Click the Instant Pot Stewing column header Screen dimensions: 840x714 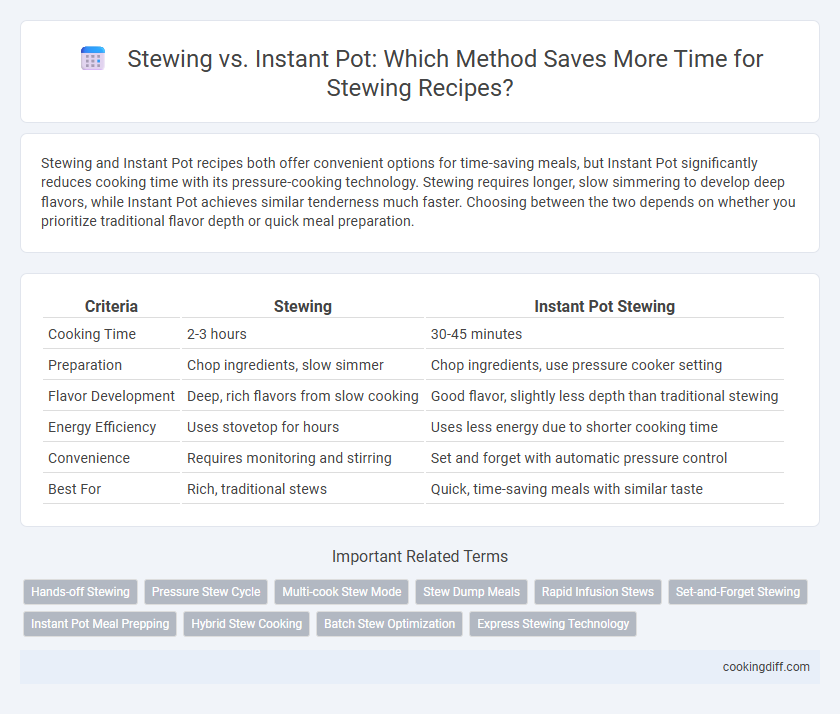click(604, 306)
